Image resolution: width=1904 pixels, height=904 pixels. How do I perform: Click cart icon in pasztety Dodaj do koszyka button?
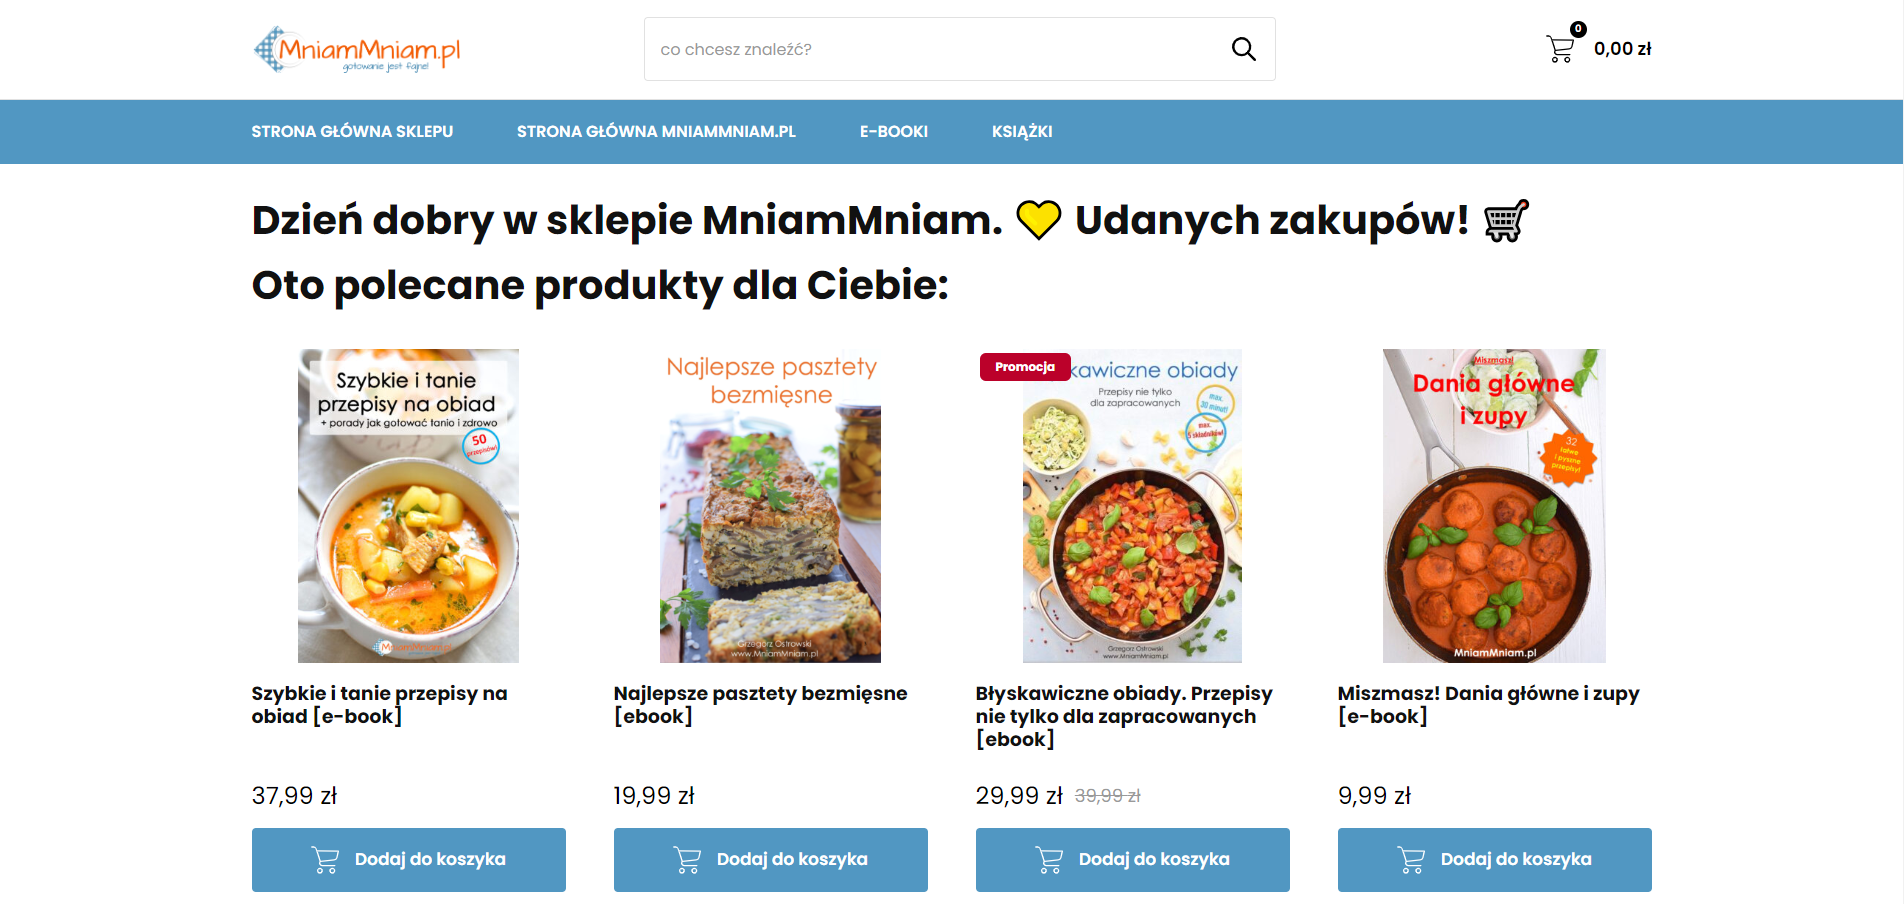688,860
